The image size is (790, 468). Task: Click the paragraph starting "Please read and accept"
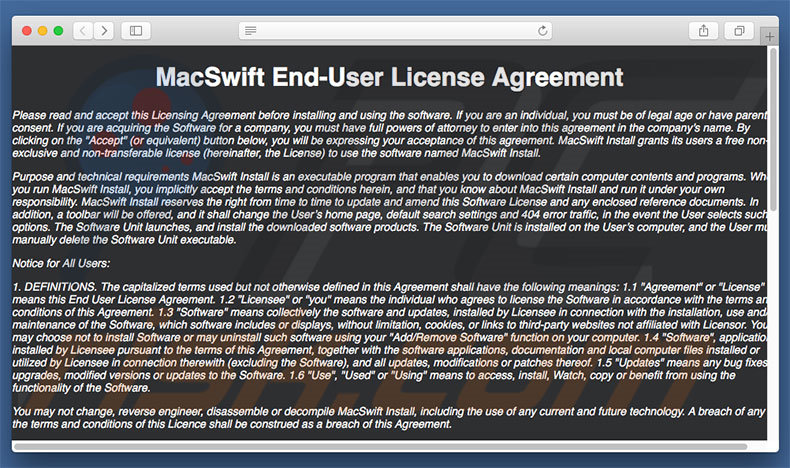[x=389, y=134]
